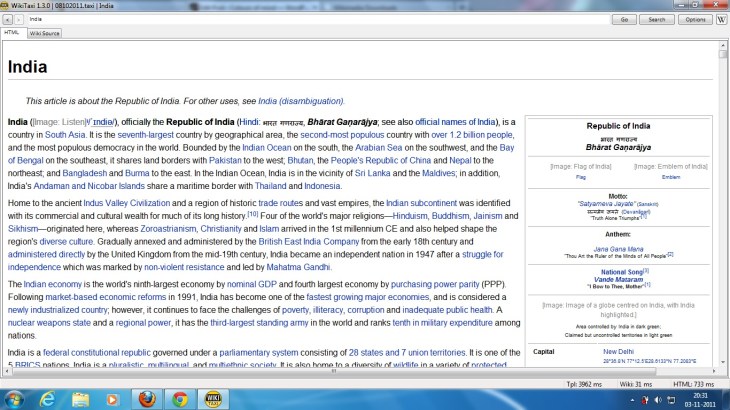This screenshot has height=410, width=730.
Task: Switch to the Wiki Source tab
Action: tap(44, 33)
